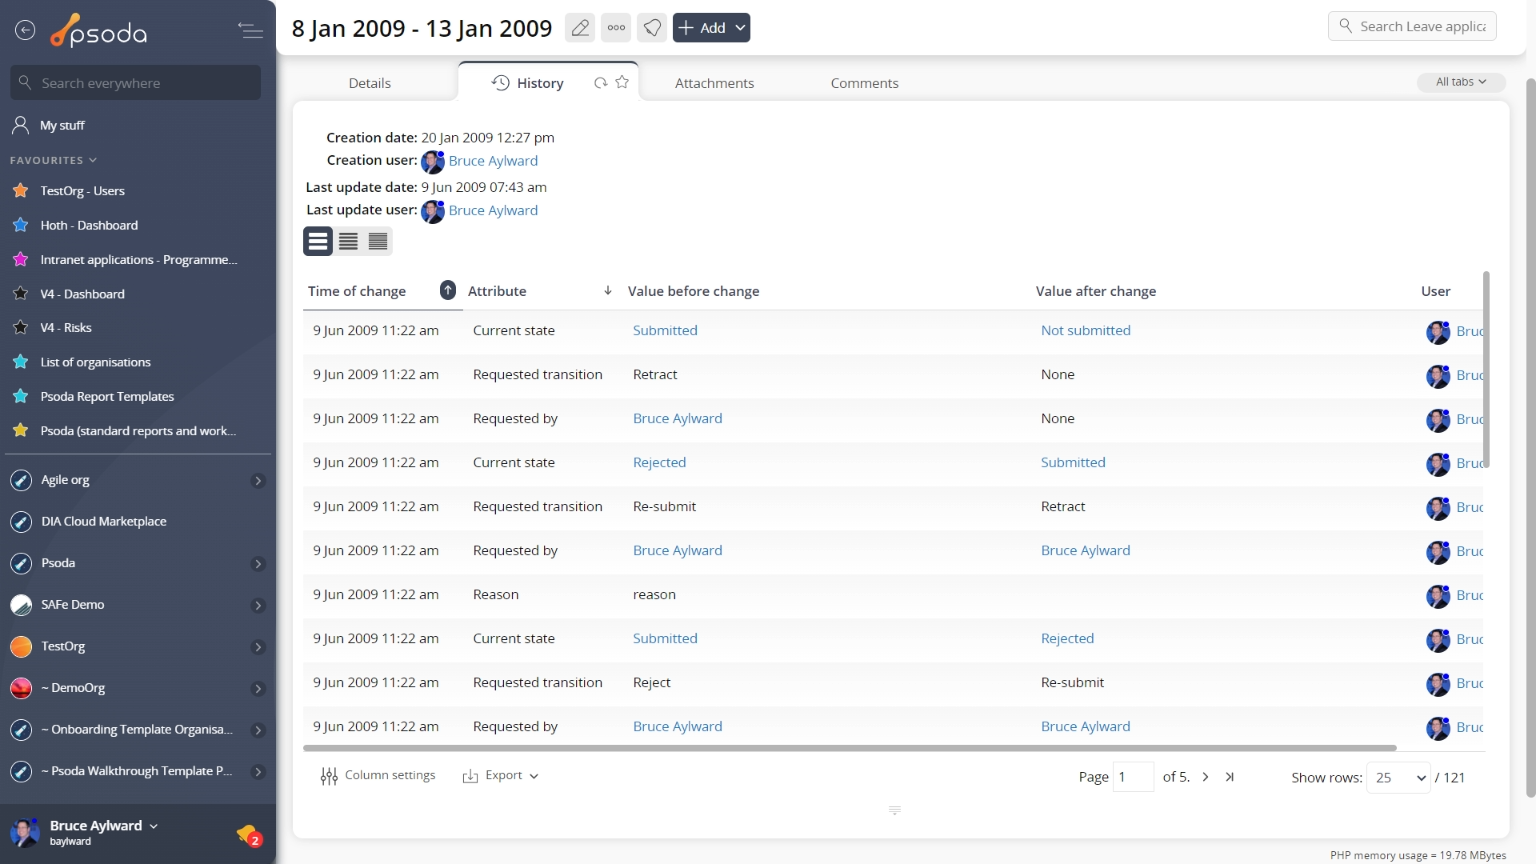The width and height of the screenshot is (1536, 864).
Task: Expand the Agile org item
Action: [258, 481]
